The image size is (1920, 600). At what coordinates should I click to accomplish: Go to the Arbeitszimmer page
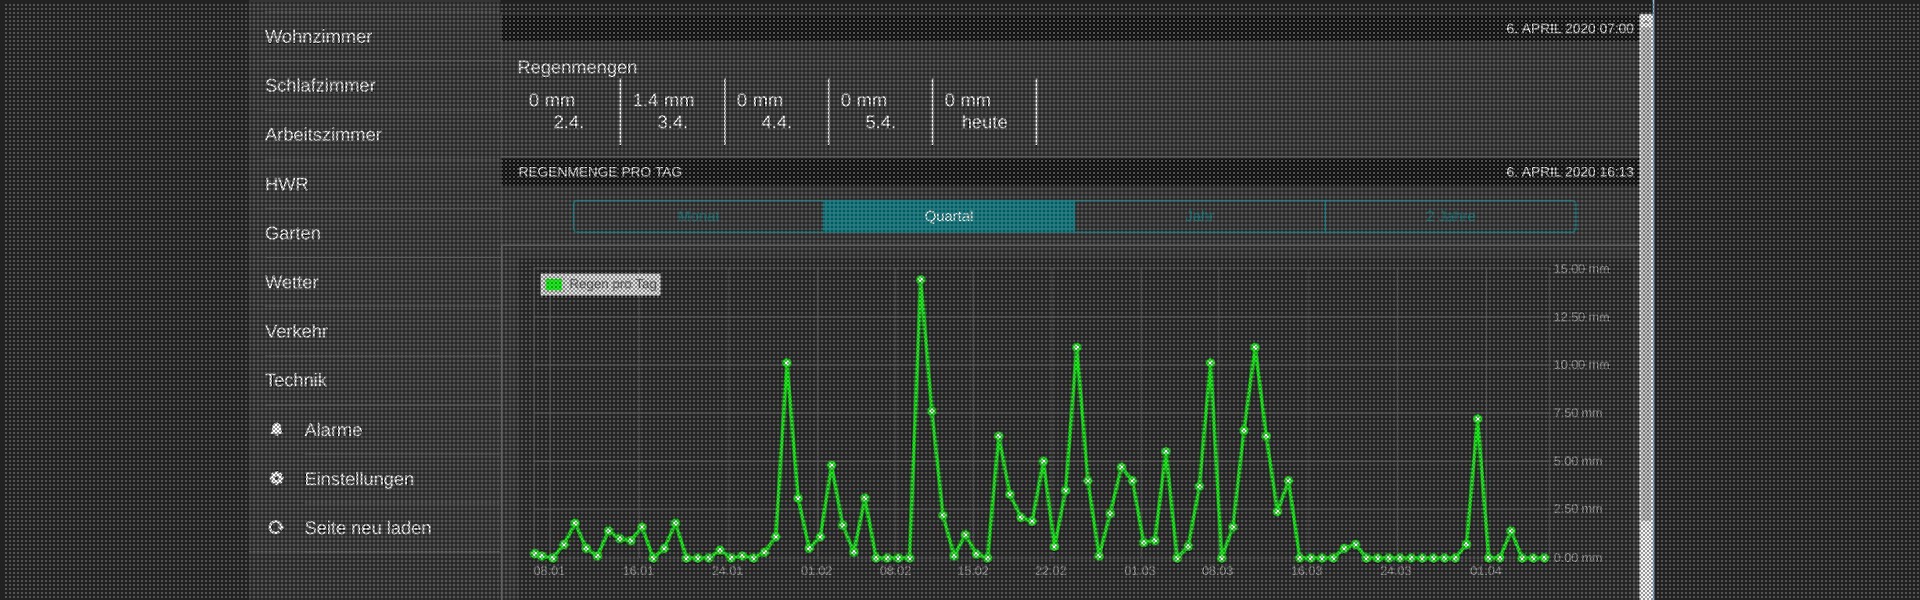pyautogui.click(x=323, y=135)
